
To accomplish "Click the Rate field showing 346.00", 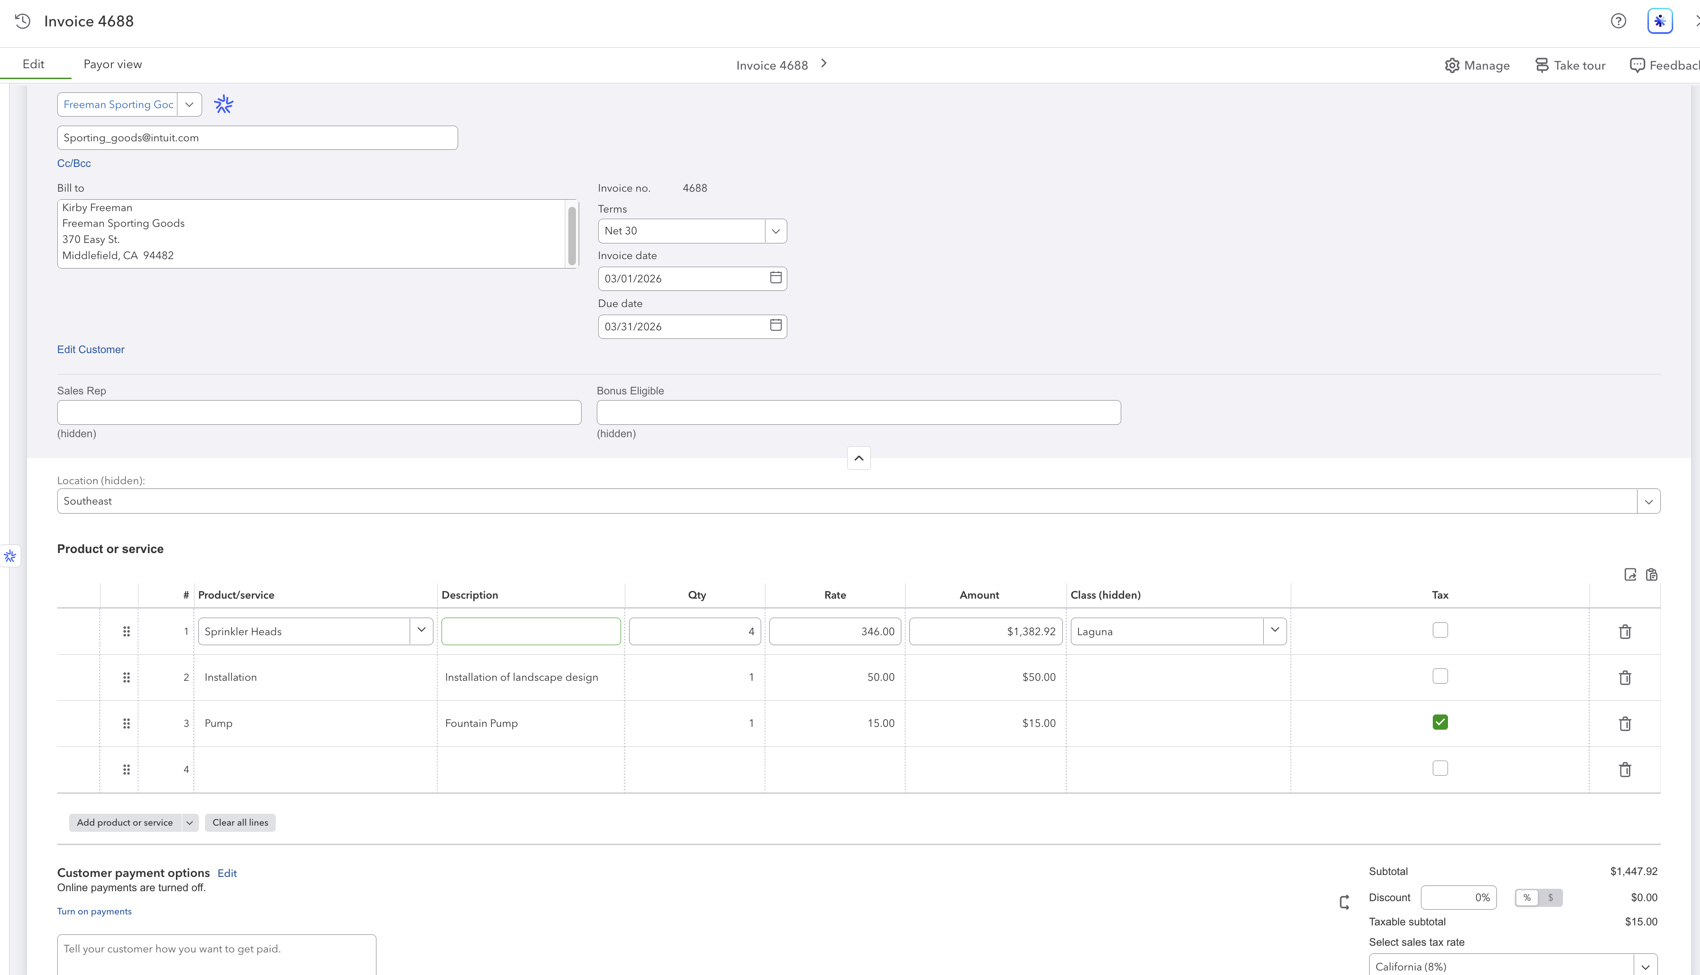I will click(x=835, y=631).
